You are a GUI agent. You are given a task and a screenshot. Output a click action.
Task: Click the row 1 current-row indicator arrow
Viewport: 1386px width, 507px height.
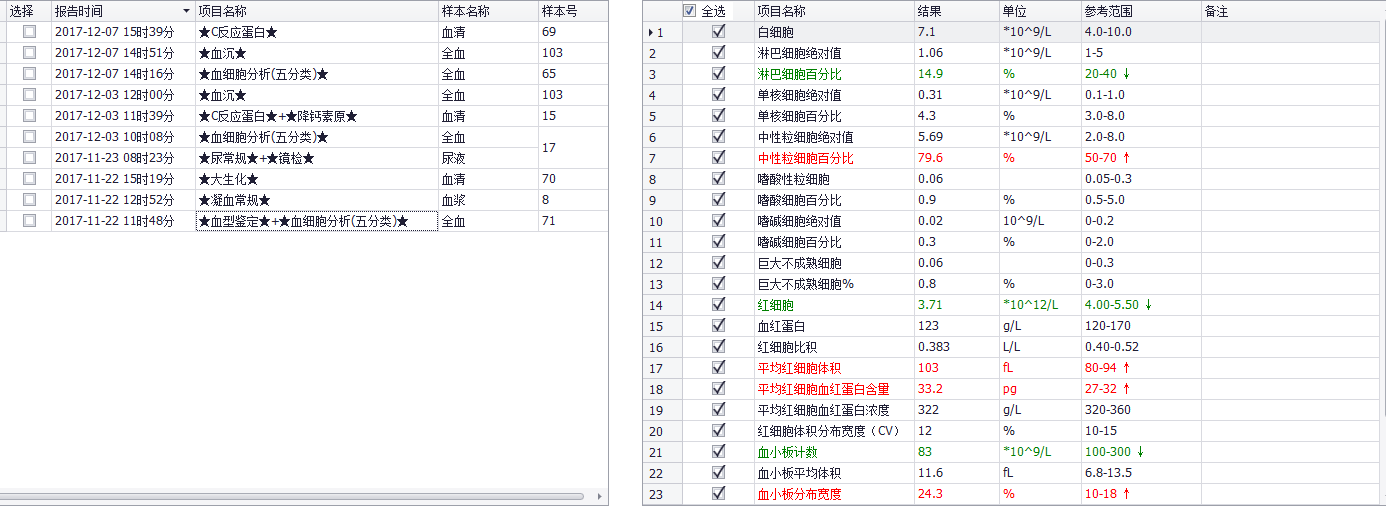[x=650, y=32]
